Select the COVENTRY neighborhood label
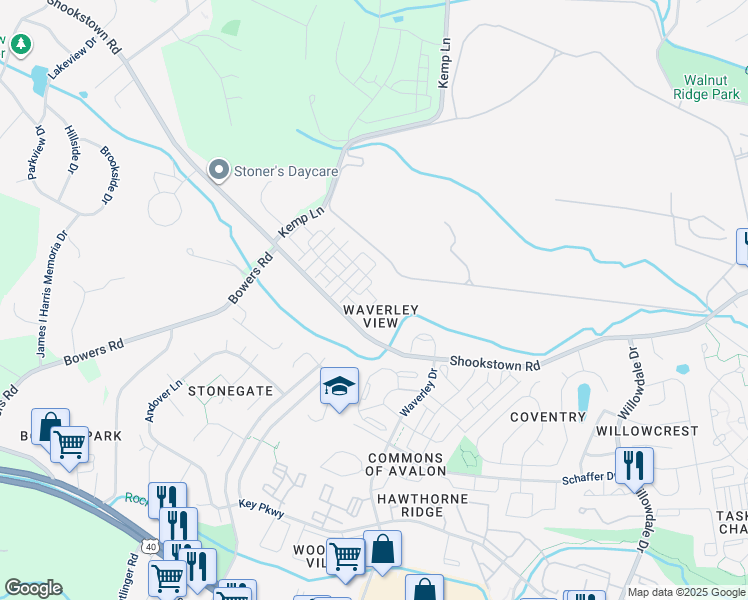Screen dimensions: 748x600 point(548,417)
